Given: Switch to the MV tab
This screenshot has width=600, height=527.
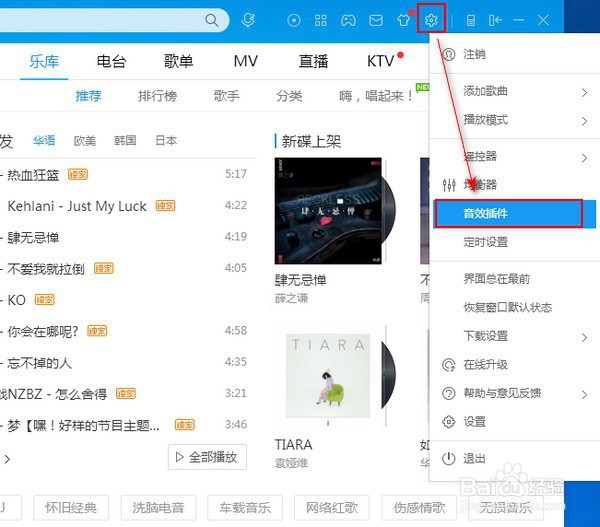Looking at the screenshot, I should (x=246, y=61).
